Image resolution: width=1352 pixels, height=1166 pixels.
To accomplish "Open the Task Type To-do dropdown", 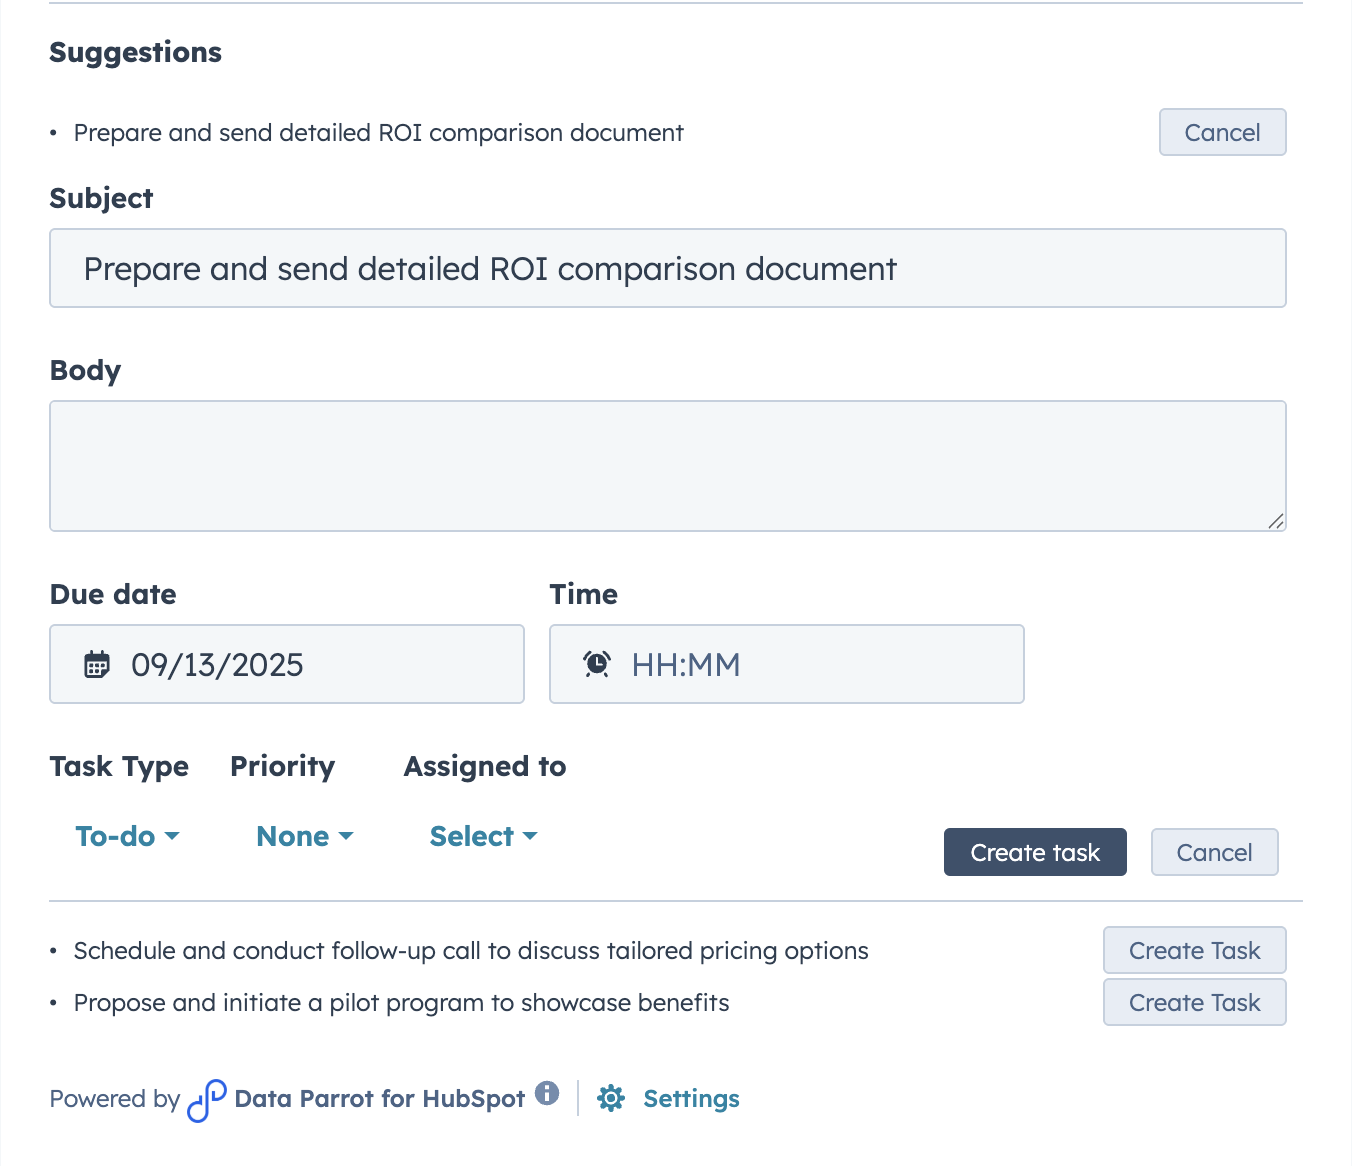I will pyautogui.click(x=127, y=836).
